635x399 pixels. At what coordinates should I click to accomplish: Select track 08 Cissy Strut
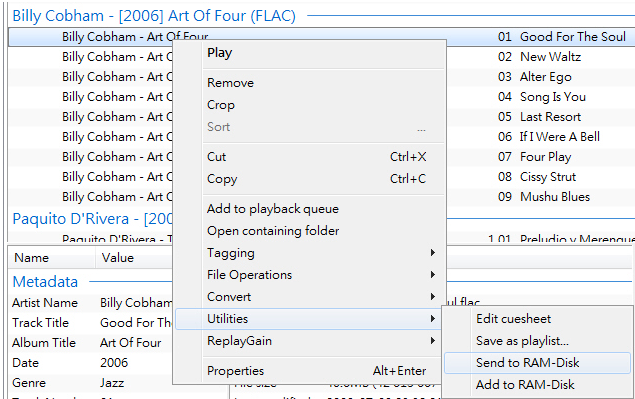[537, 177]
